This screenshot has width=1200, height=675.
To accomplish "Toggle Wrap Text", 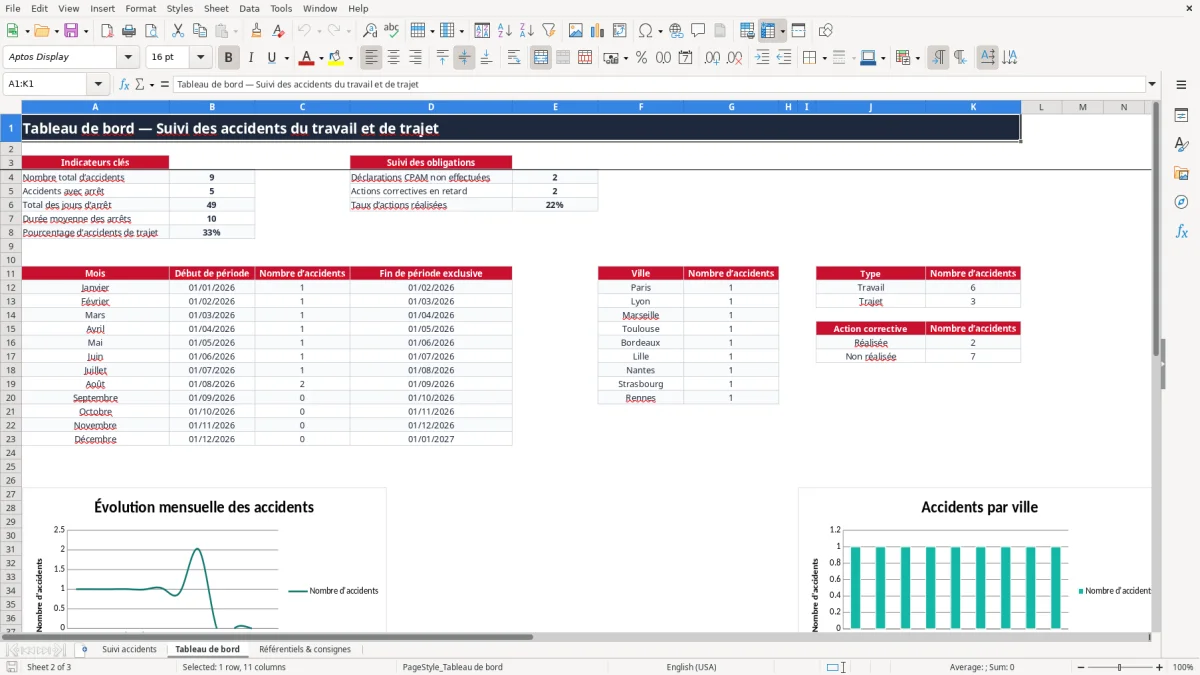I will pos(514,57).
